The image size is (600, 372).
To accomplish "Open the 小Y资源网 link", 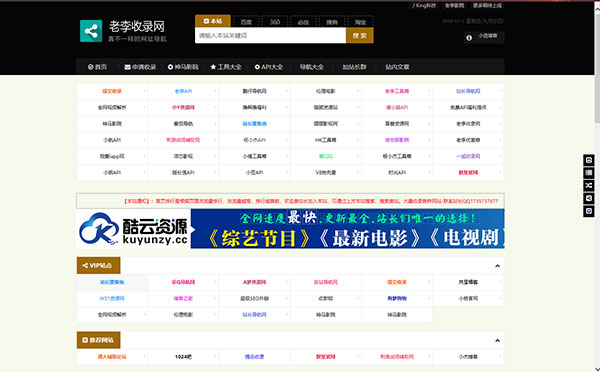I will point(183,108).
